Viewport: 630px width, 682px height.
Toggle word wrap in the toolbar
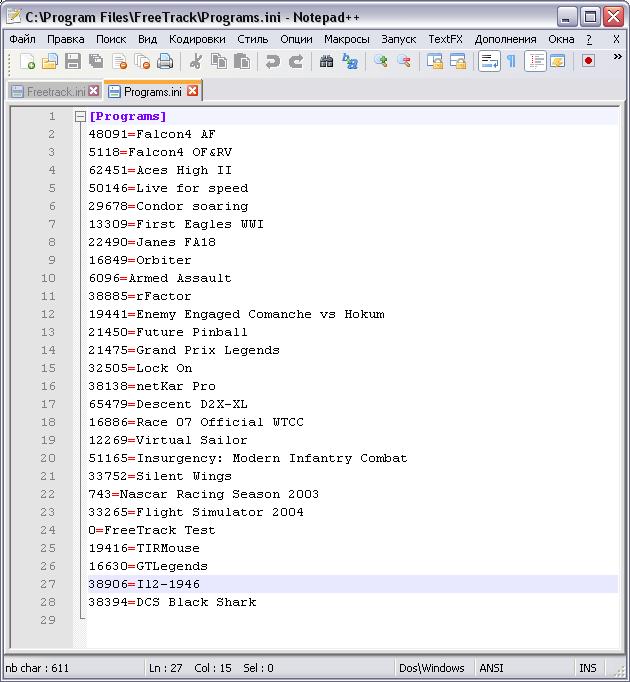pos(489,61)
